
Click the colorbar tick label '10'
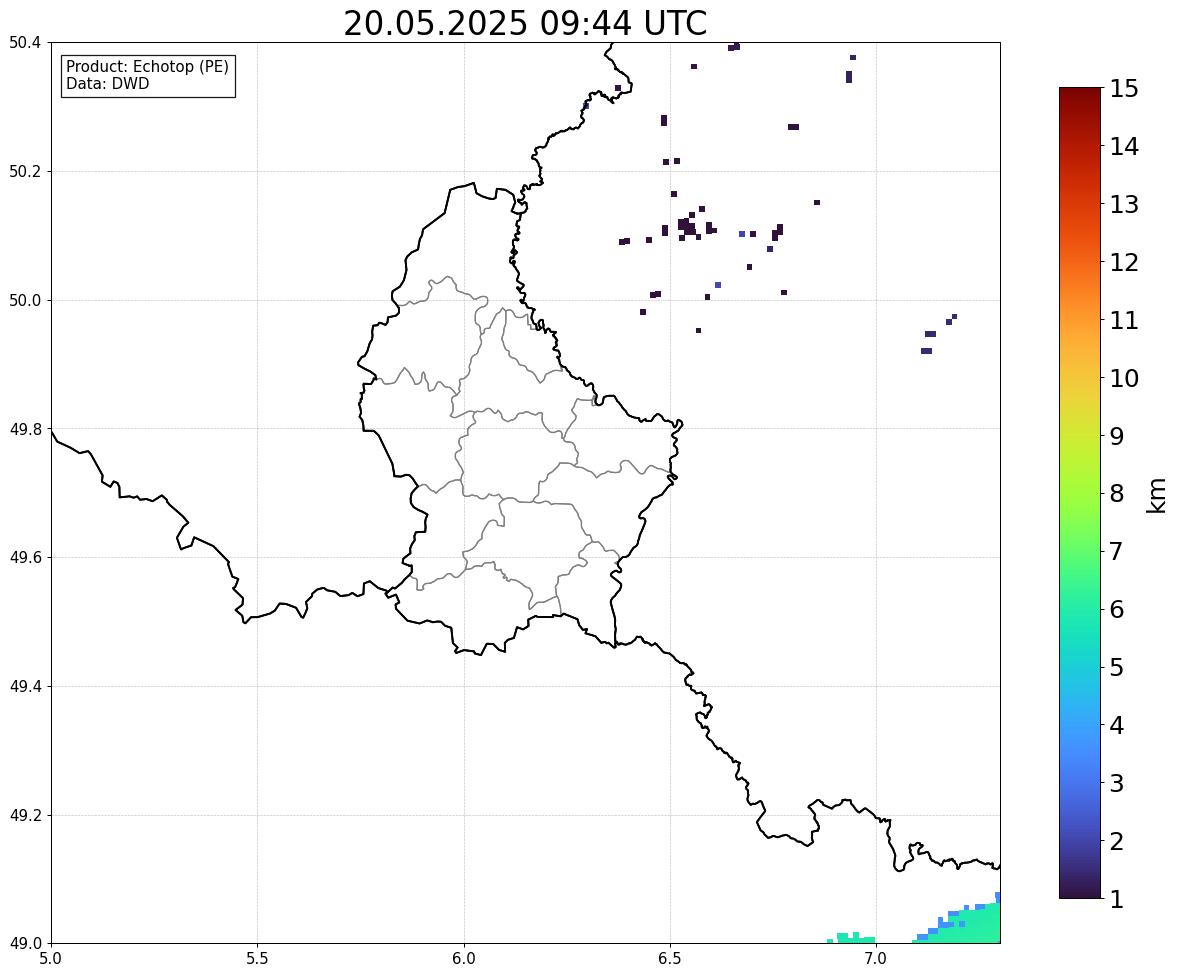click(x=1124, y=378)
